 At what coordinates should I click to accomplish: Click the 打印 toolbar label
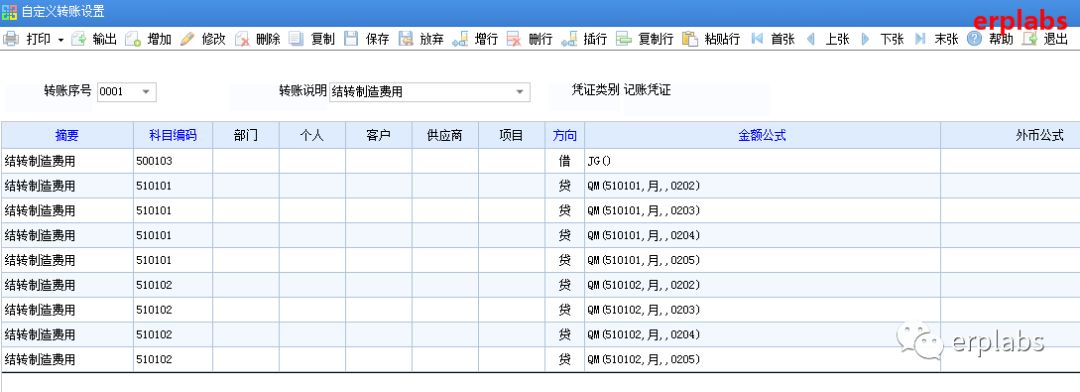pyautogui.click(x=39, y=40)
